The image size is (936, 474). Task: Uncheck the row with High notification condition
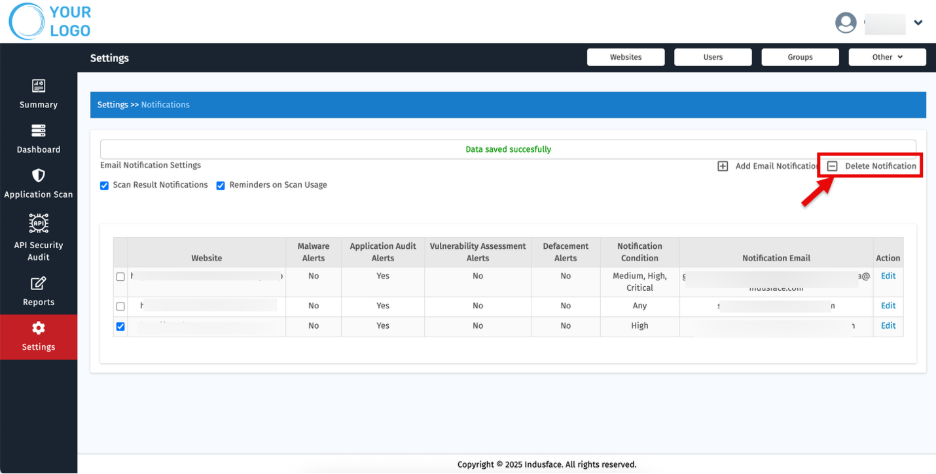(x=121, y=327)
